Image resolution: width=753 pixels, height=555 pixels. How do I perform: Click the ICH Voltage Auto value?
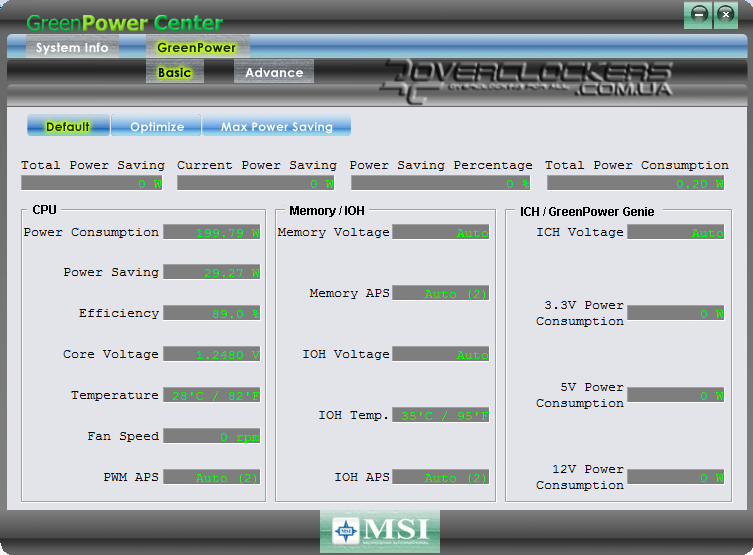[676, 232]
